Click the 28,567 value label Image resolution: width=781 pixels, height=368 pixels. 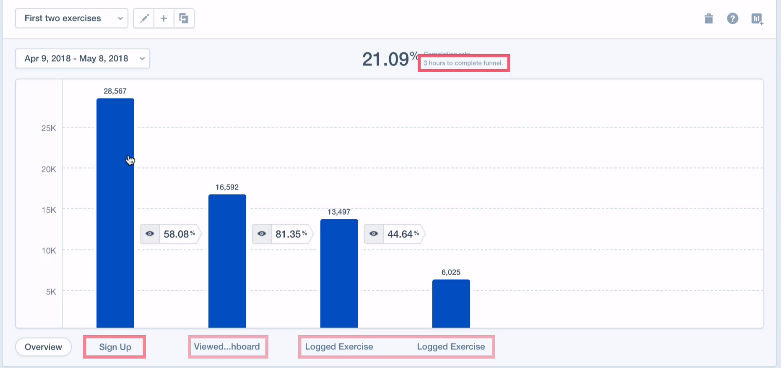(x=115, y=91)
